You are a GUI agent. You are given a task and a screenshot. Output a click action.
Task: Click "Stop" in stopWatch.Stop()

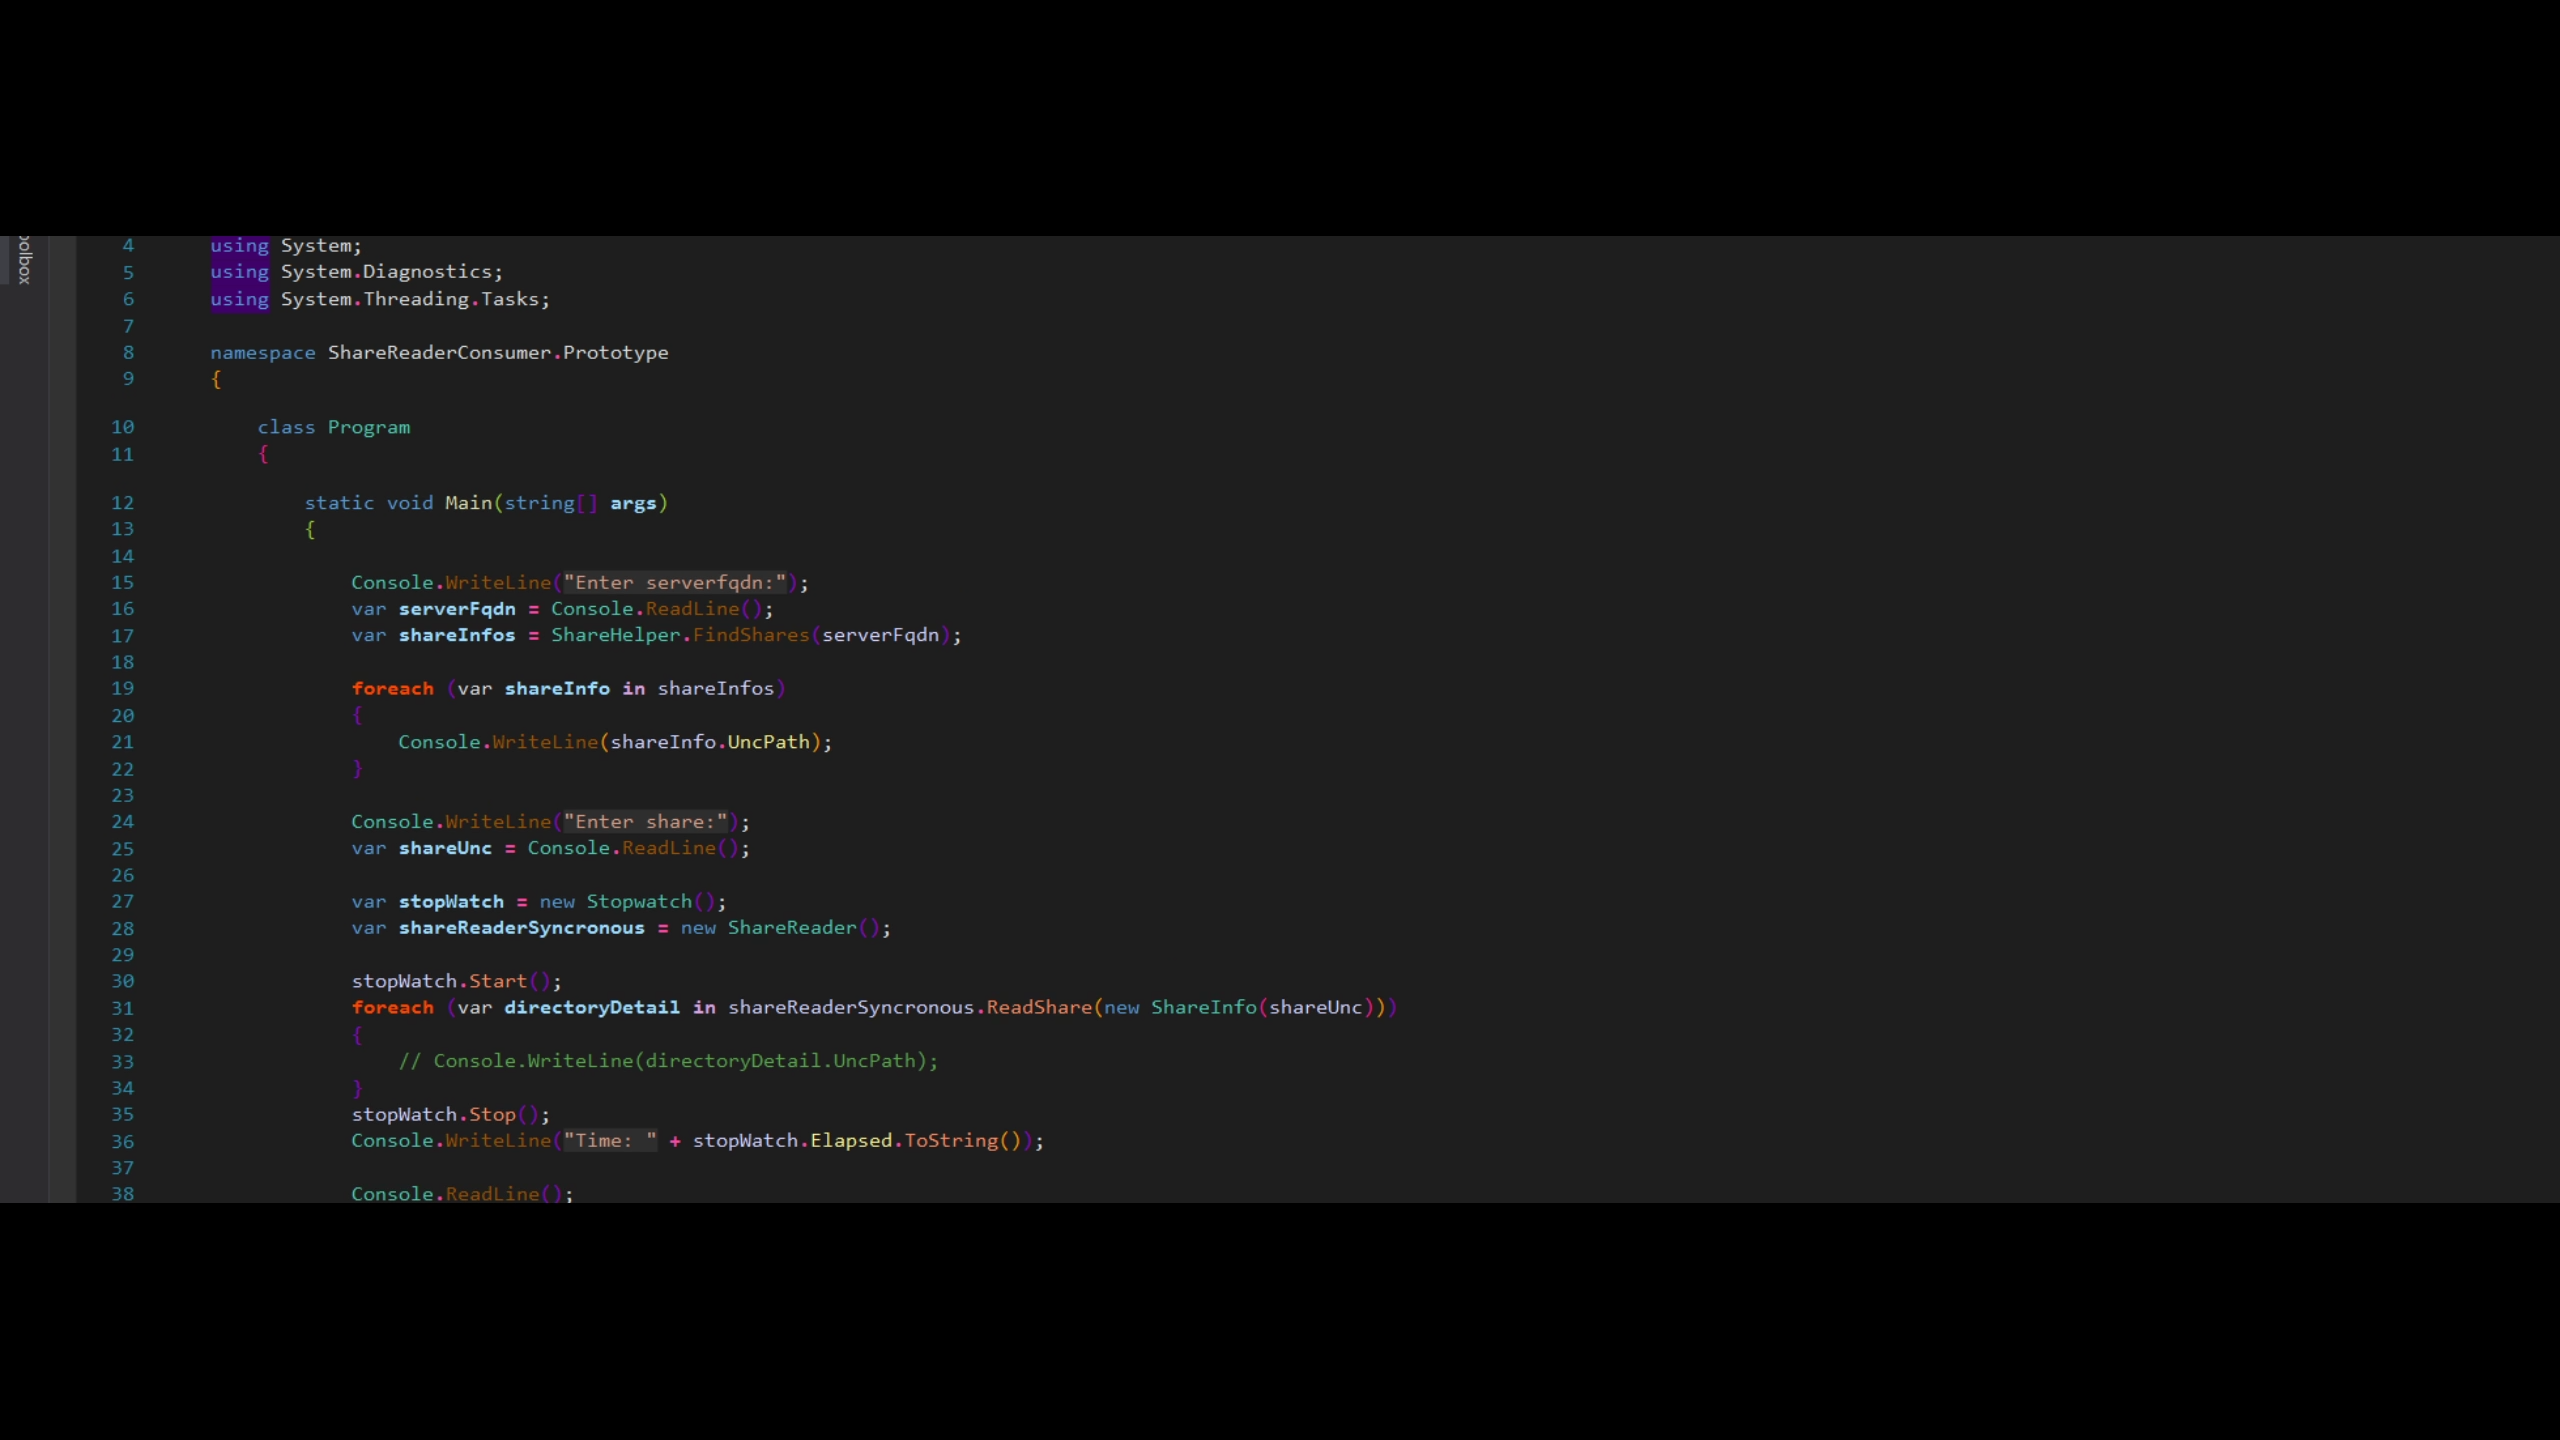click(x=492, y=1115)
